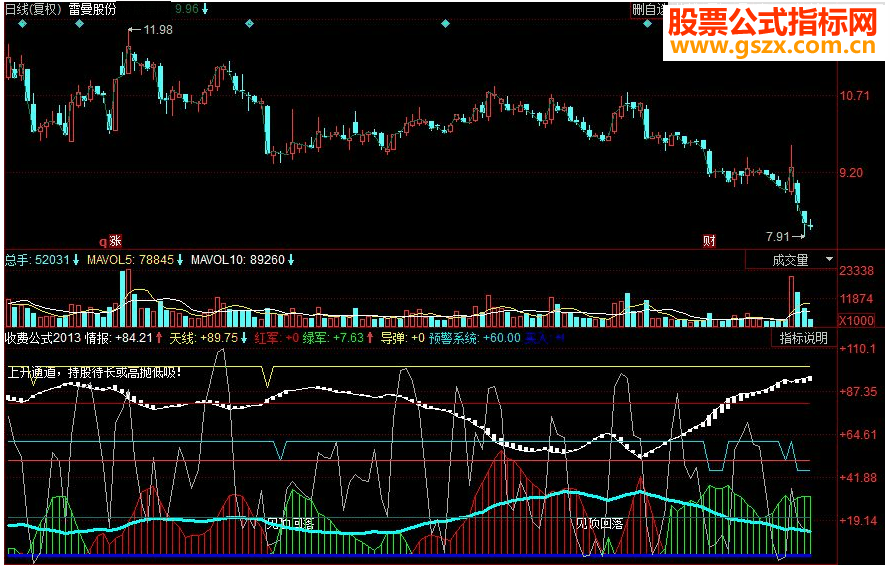890x566 pixels.
Task: Click the 雷曼股份 stock name
Action: (93, 9)
